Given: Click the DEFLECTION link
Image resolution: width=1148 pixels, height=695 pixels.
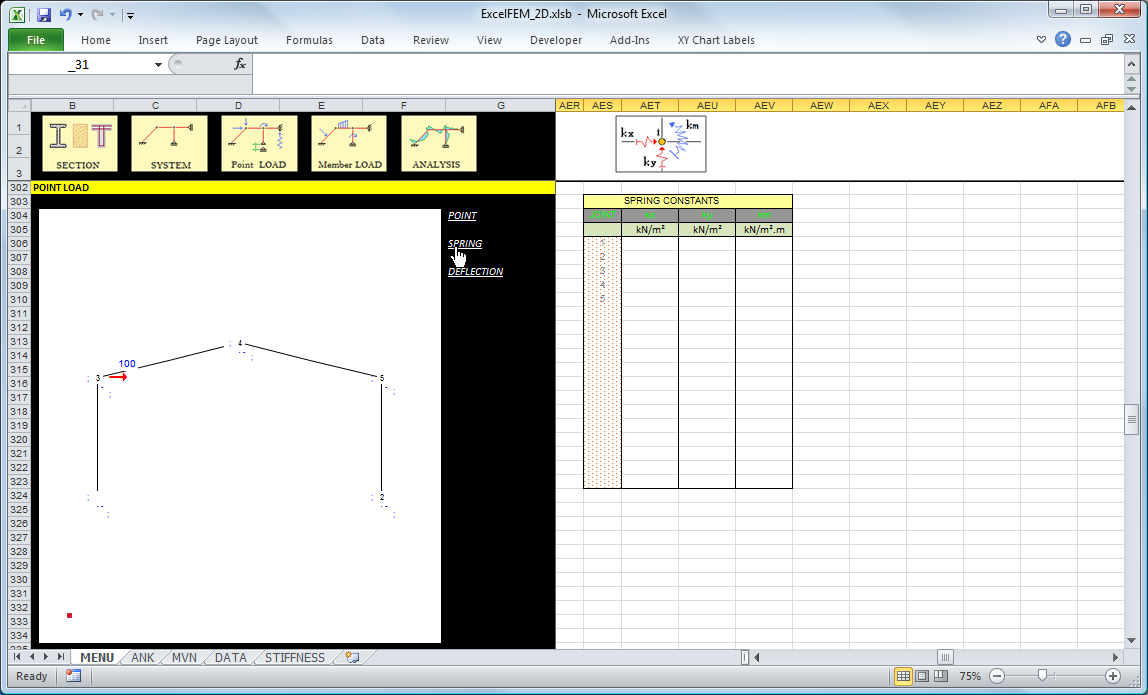Looking at the screenshot, I should [475, 271].
